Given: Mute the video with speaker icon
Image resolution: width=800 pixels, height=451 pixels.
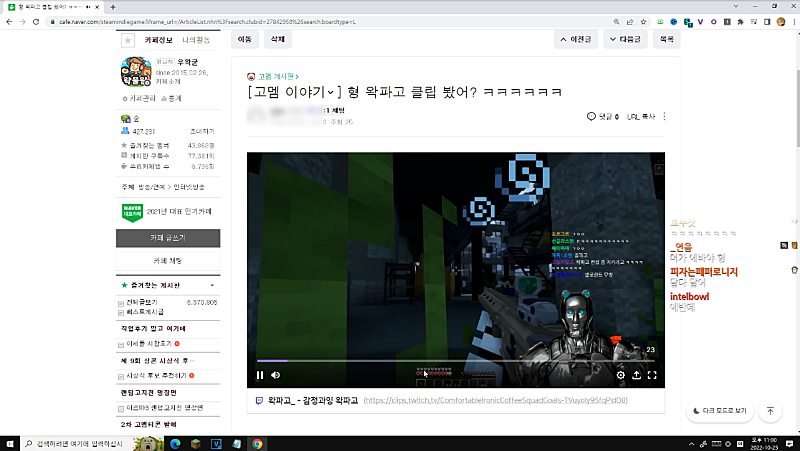Looking at the screenshot, I should (276, 375).
